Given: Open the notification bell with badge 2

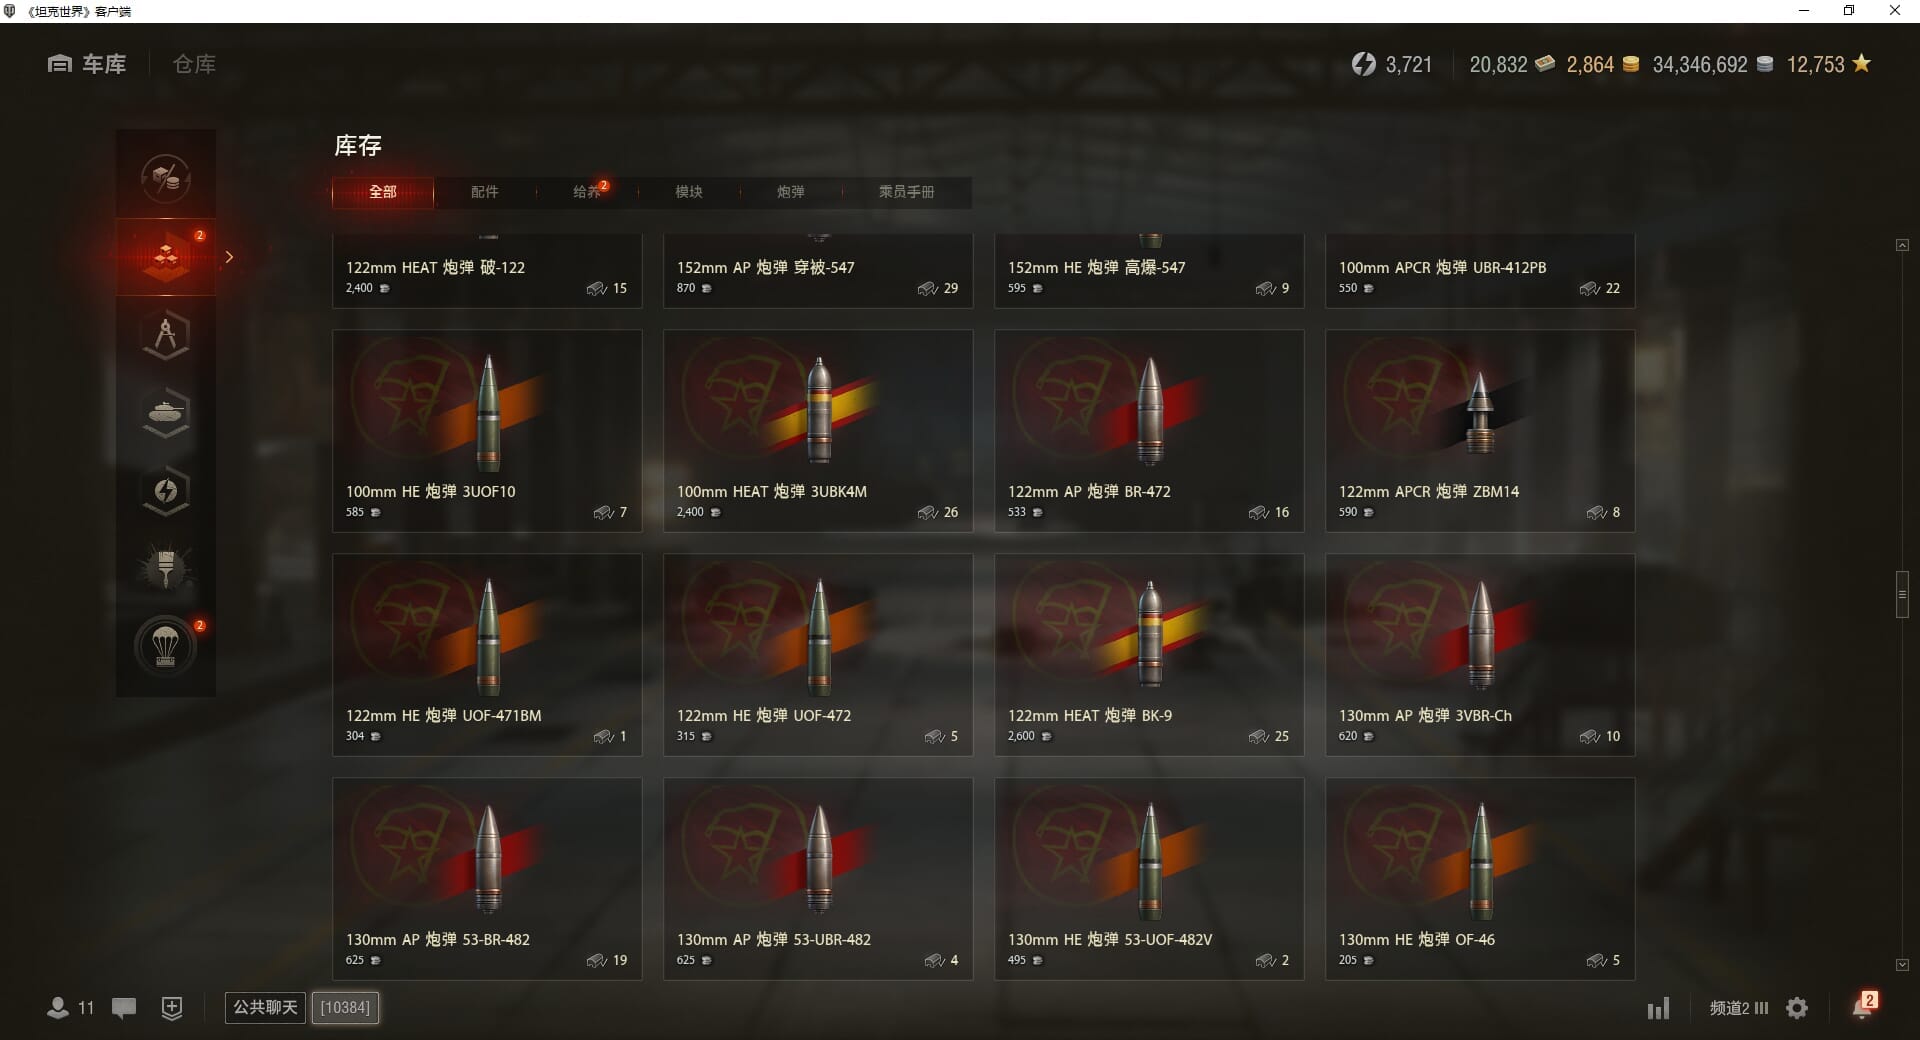Looking at the screenshot, I should click(1863, 1005).
